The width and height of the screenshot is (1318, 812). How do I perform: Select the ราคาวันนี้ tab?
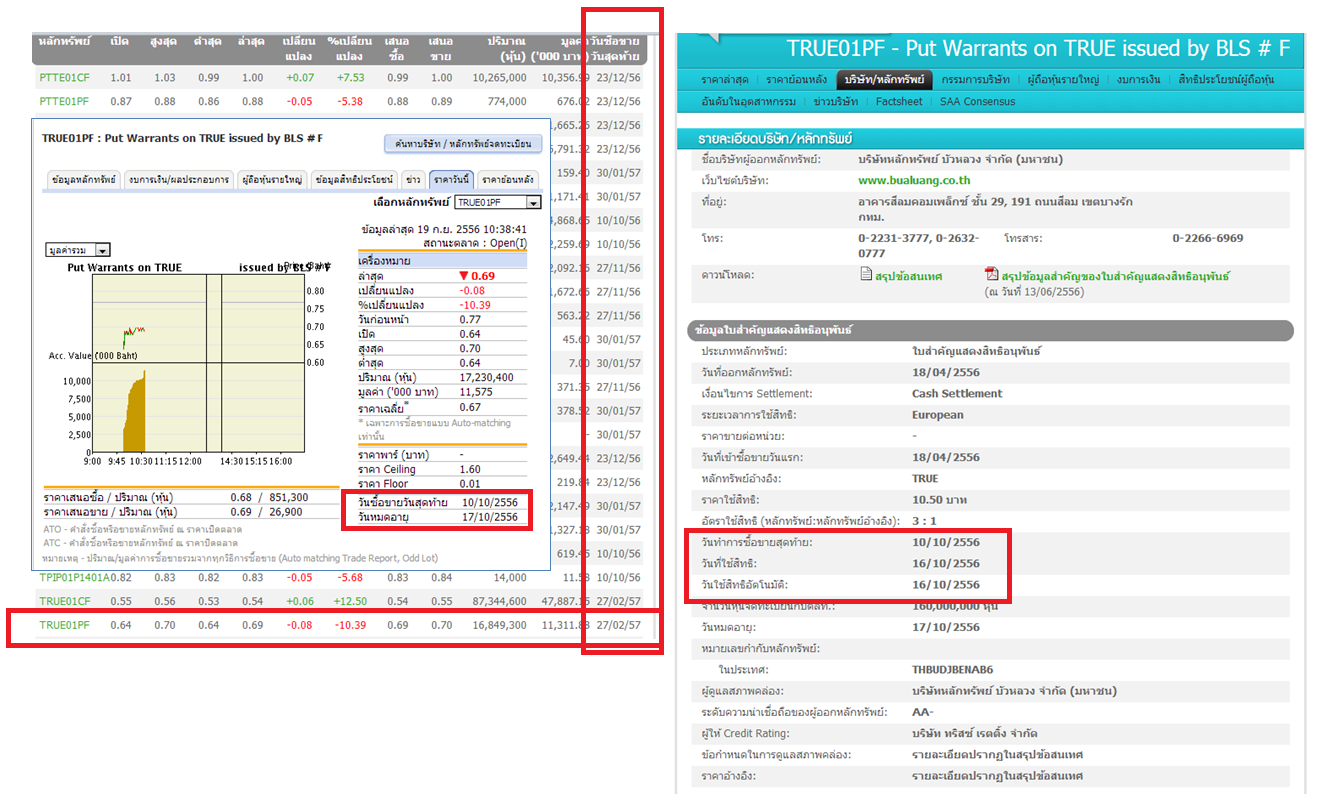(452, 180)
